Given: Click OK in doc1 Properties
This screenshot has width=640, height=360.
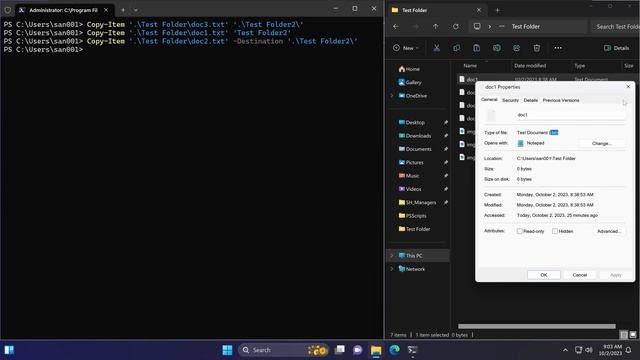Looking at the screenshot, I should [x=544, y=275].
